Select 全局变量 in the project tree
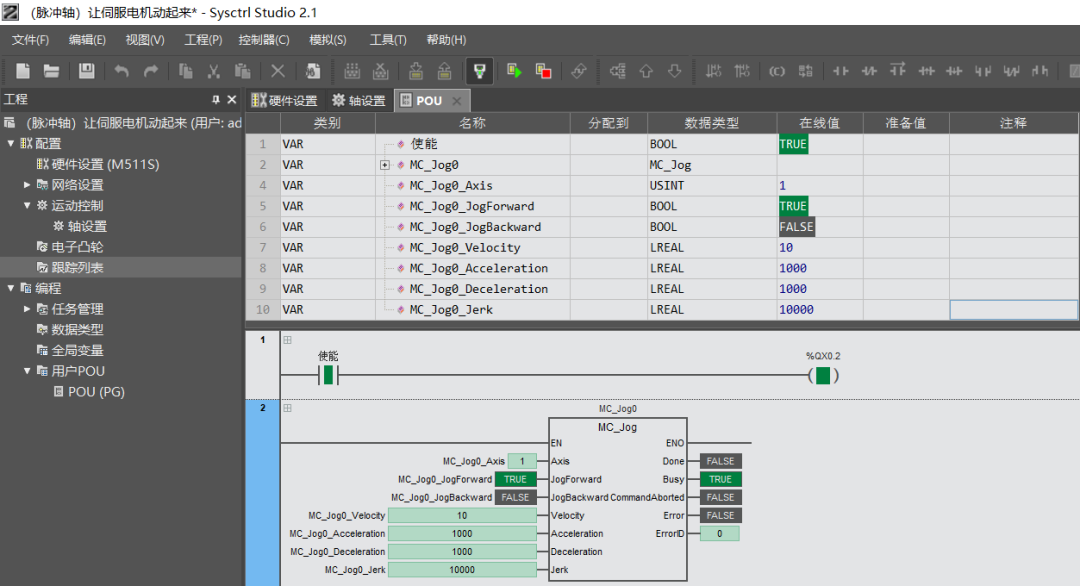 click(70, 350)
